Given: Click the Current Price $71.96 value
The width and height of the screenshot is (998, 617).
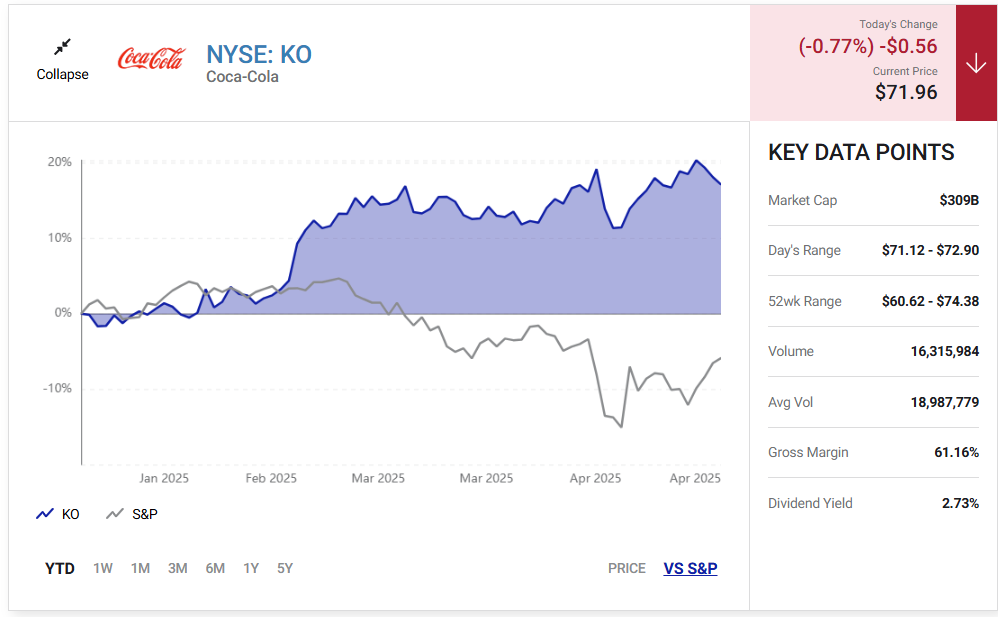Looking at the screenshot, I should (906, 92).
